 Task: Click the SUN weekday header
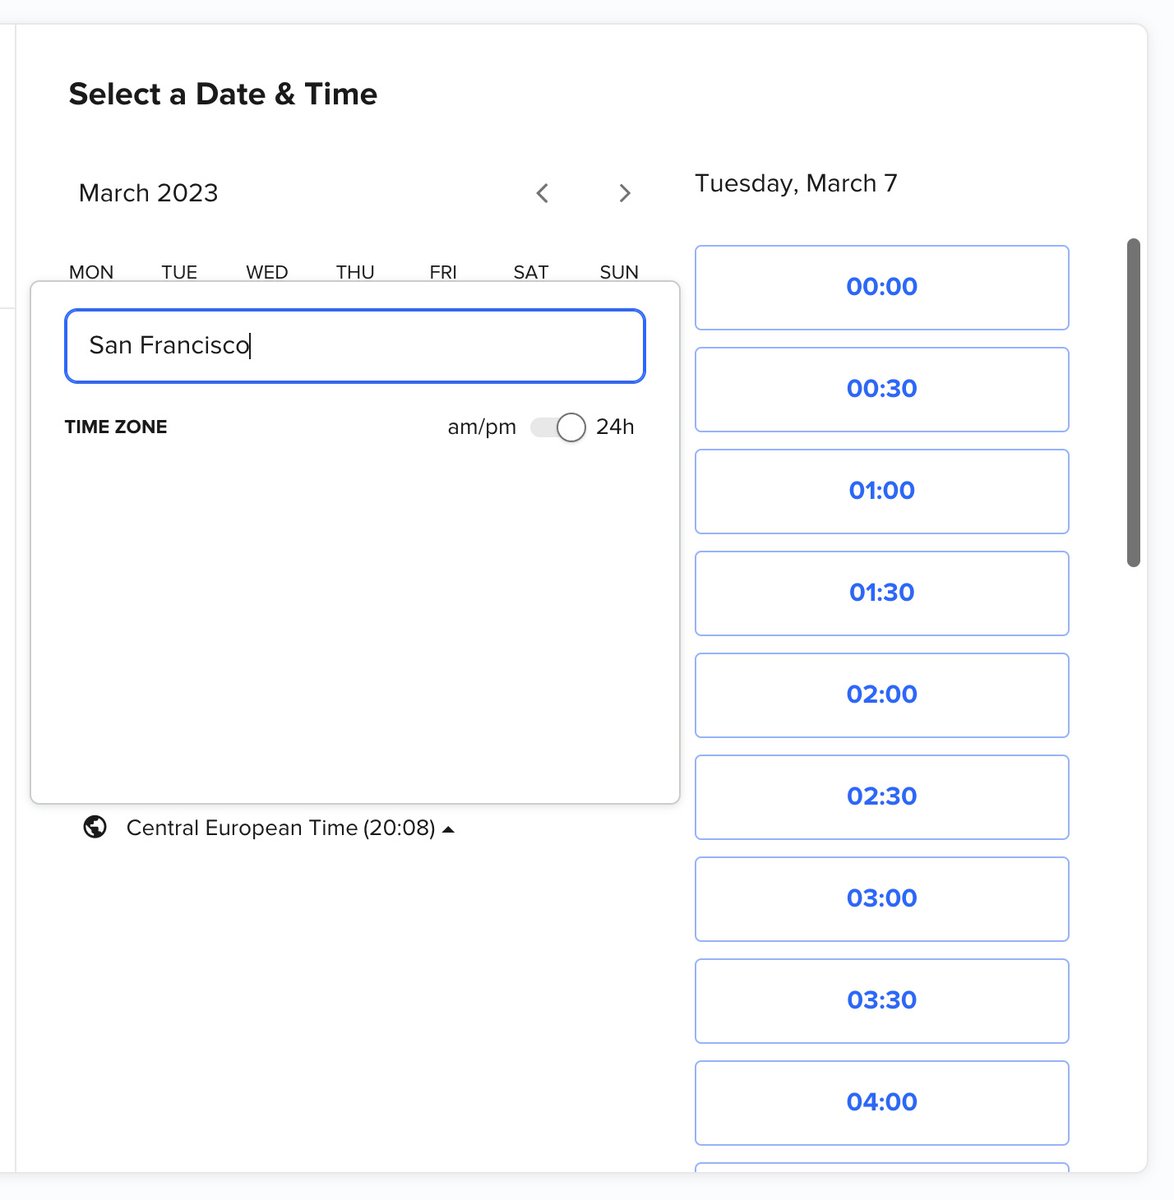tap(619, 272)
